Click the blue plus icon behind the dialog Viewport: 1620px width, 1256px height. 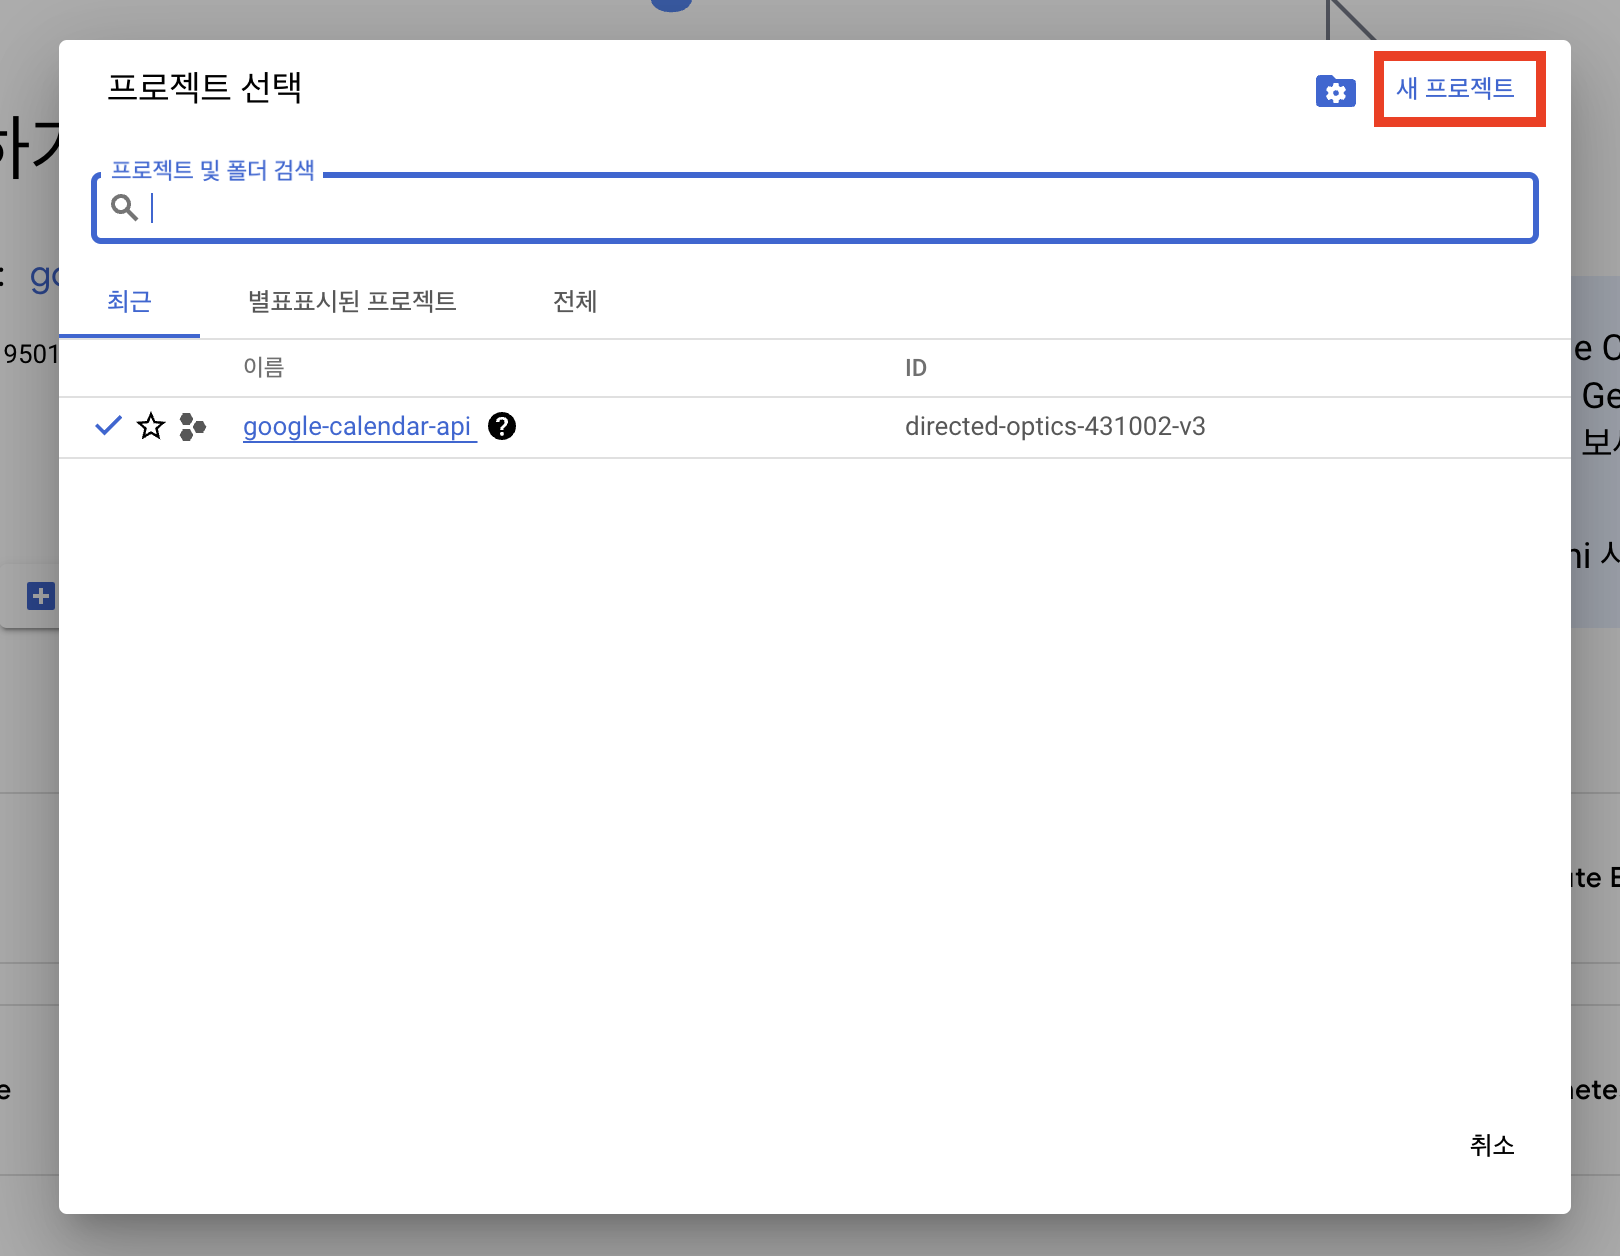pos(40,597)
